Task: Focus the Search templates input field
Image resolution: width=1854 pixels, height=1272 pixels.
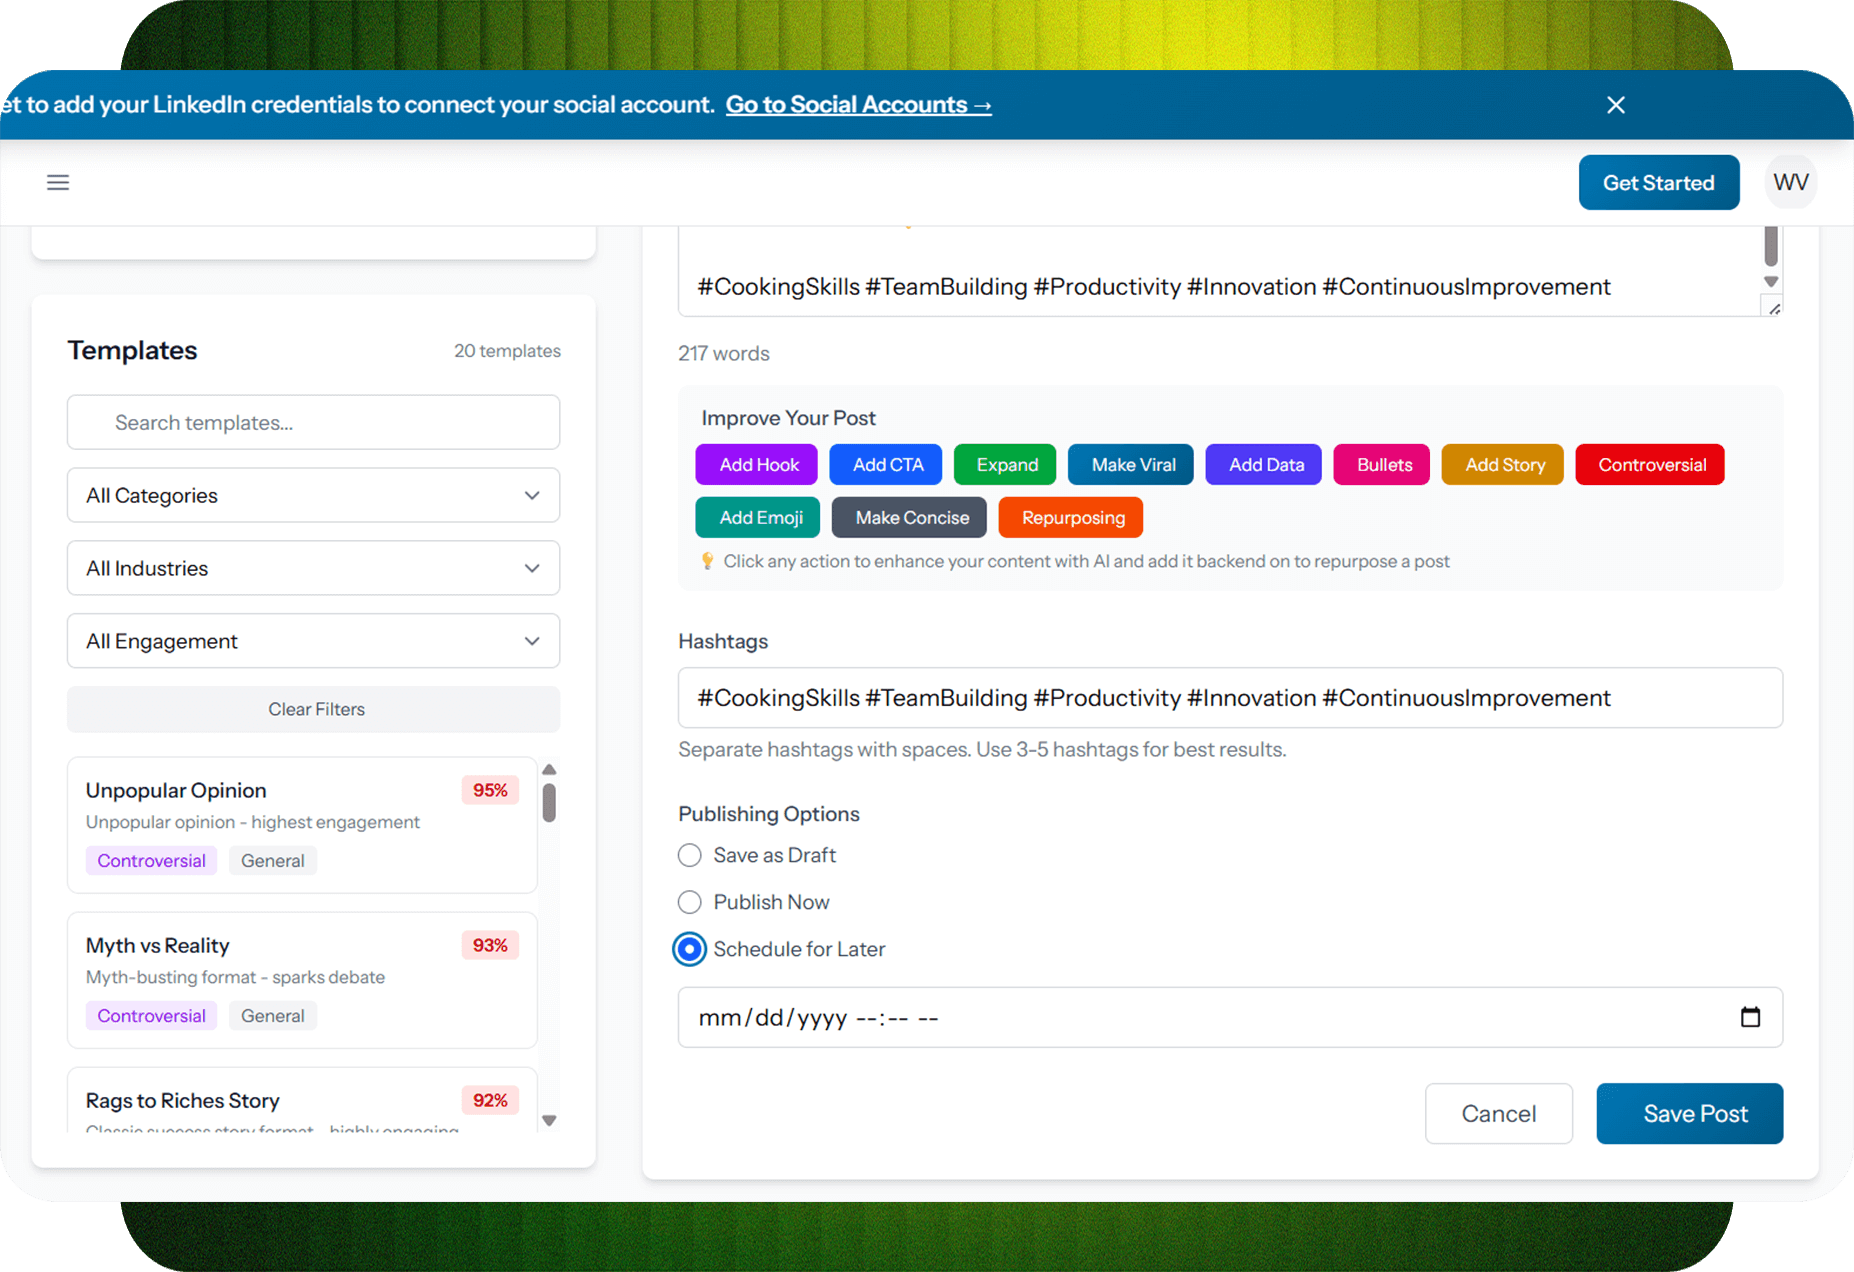Action: tap(313, 422)
